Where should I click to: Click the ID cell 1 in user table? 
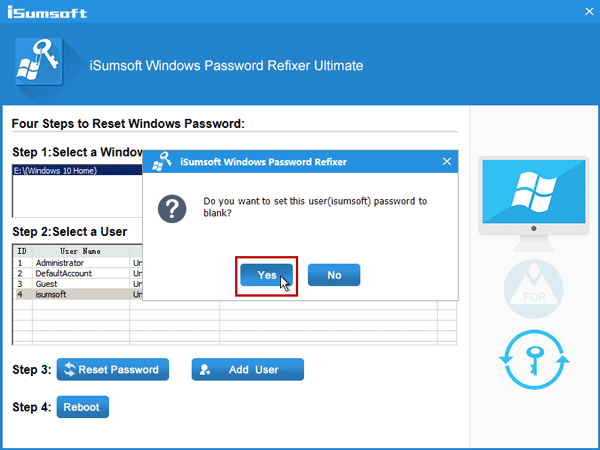pyautogui.click(x=20, y=263)
